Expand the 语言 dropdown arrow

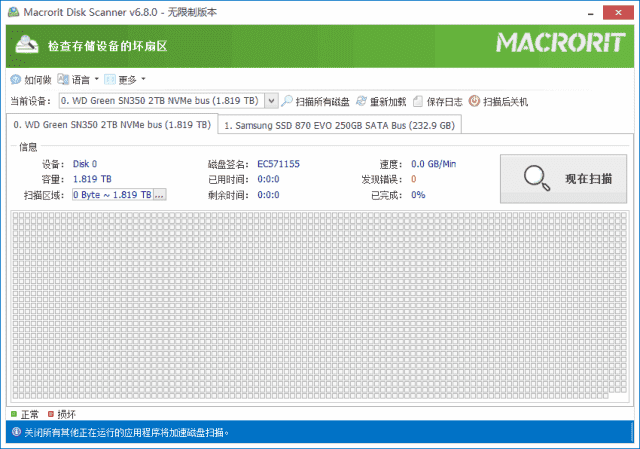(96, 79)
